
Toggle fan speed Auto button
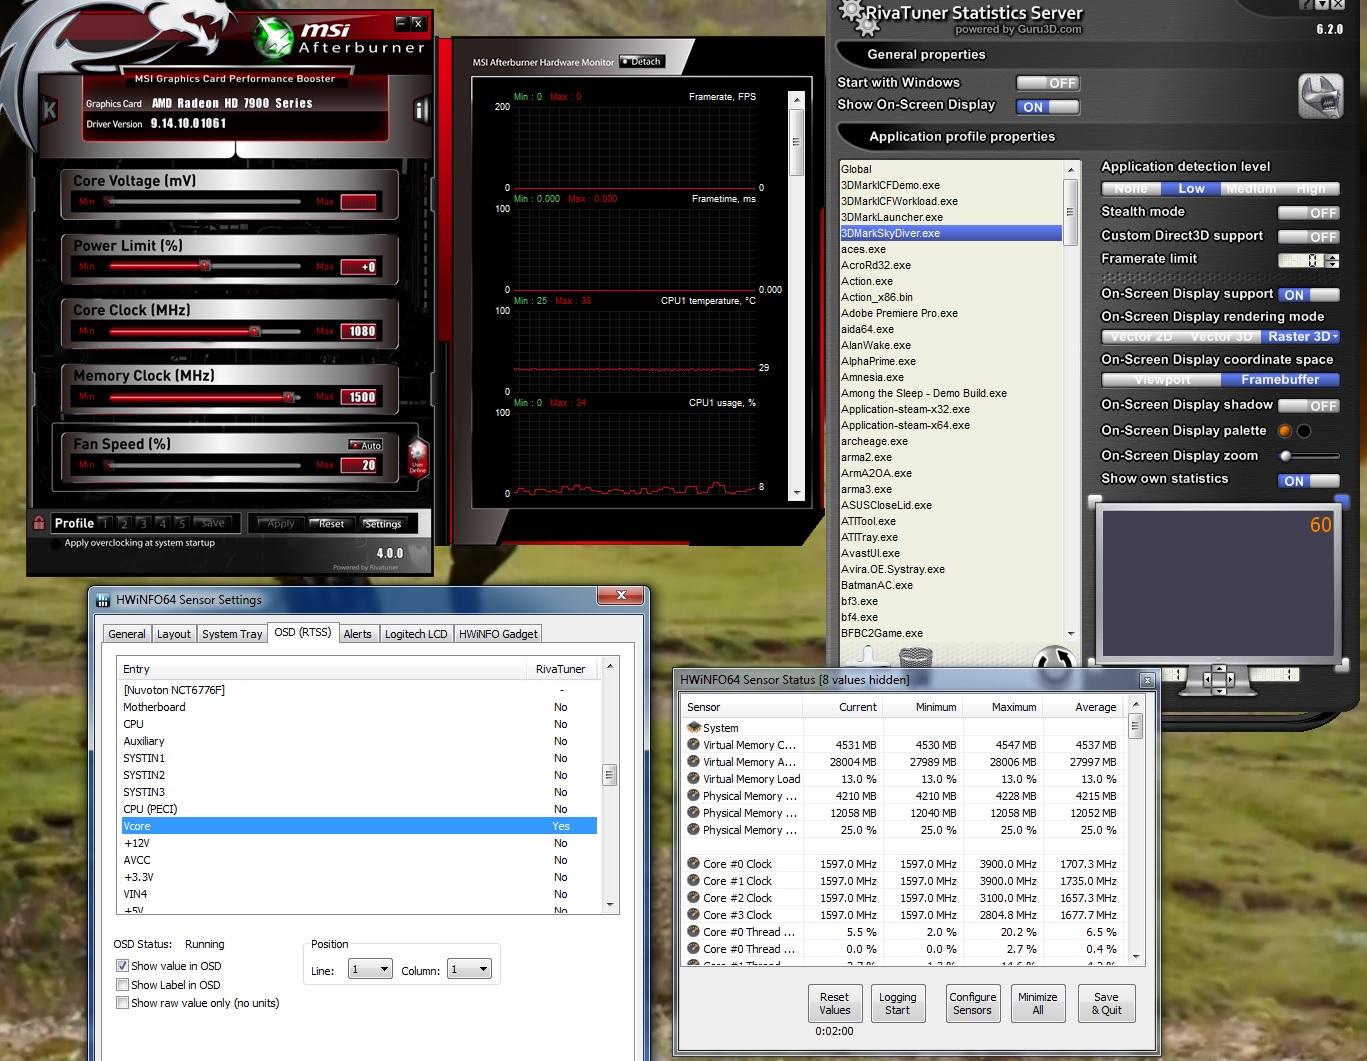coord(365,445)
